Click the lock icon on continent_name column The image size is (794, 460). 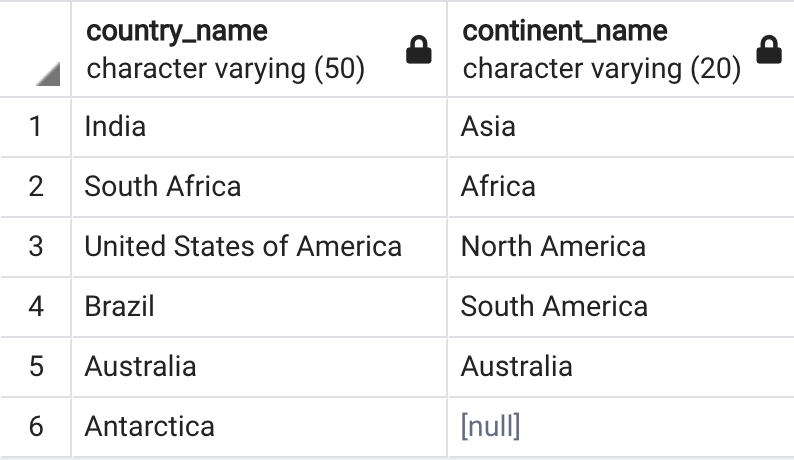click(769, 50)
